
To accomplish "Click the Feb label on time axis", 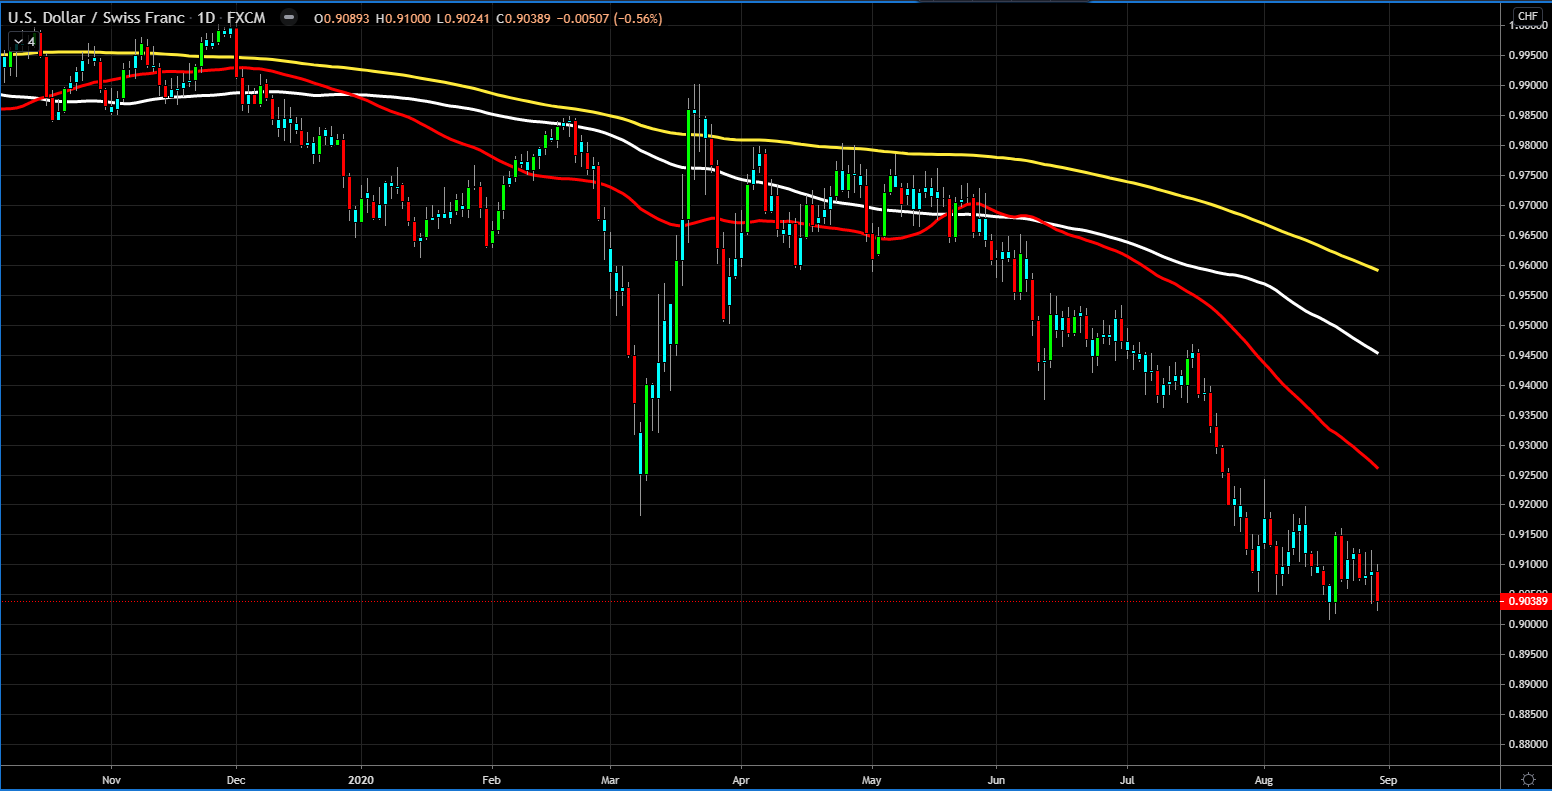I will (491, 778).
